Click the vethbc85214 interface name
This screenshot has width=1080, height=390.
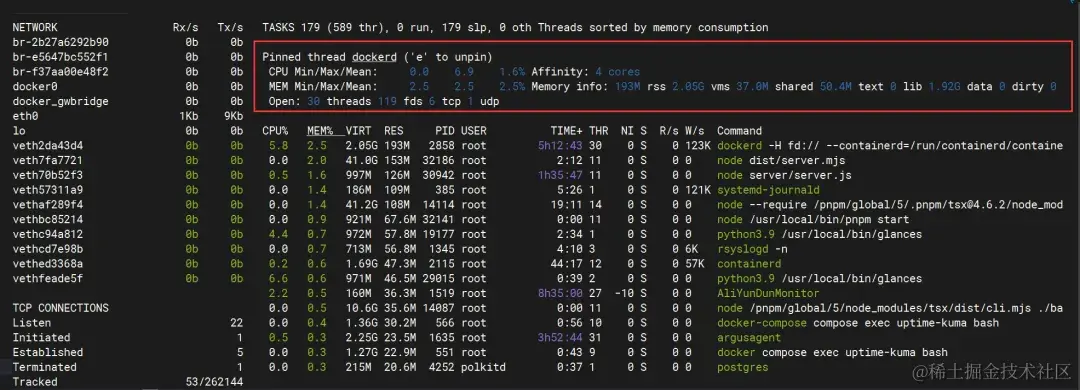(x=48, y=220)
